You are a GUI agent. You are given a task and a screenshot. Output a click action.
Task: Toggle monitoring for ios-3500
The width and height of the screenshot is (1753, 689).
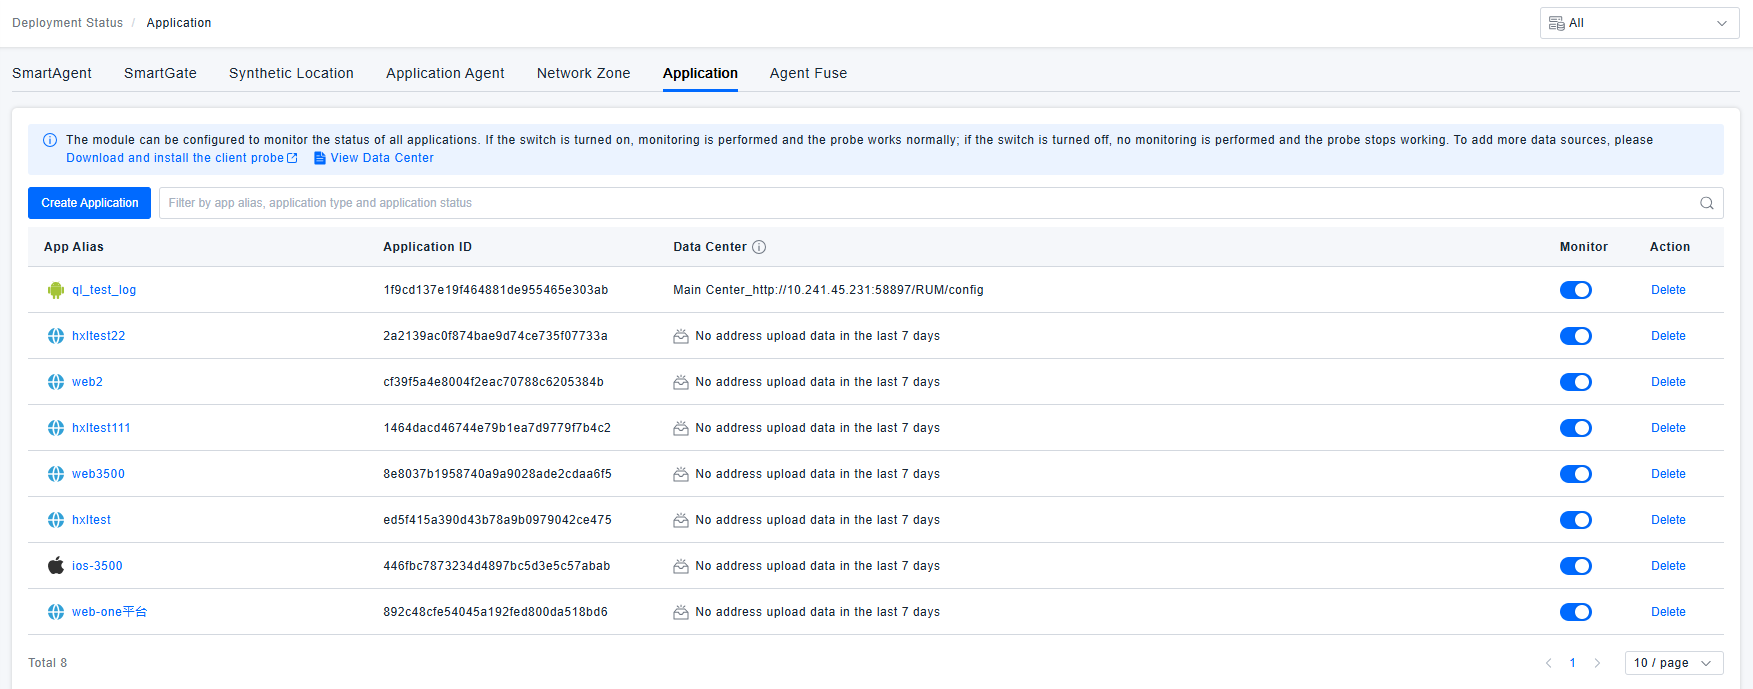coord(1575,566)
